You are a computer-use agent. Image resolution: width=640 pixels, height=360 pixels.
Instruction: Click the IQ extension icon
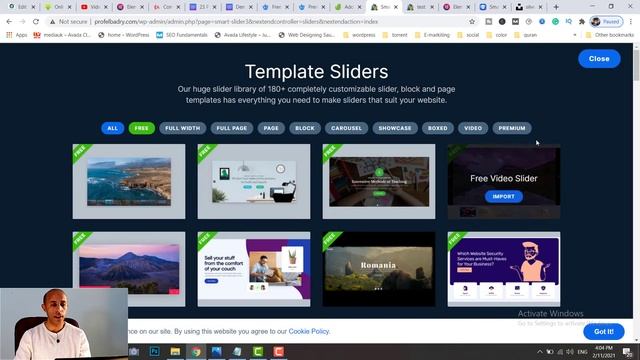[569, 22]
